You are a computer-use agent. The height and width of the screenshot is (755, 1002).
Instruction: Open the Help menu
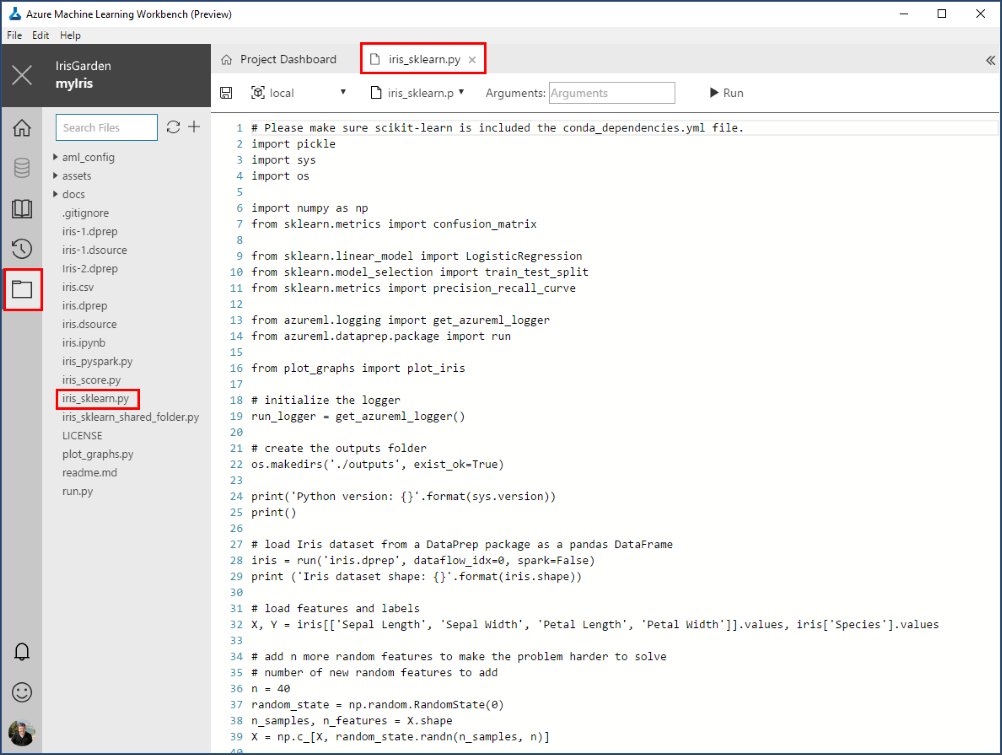point(70,35)
